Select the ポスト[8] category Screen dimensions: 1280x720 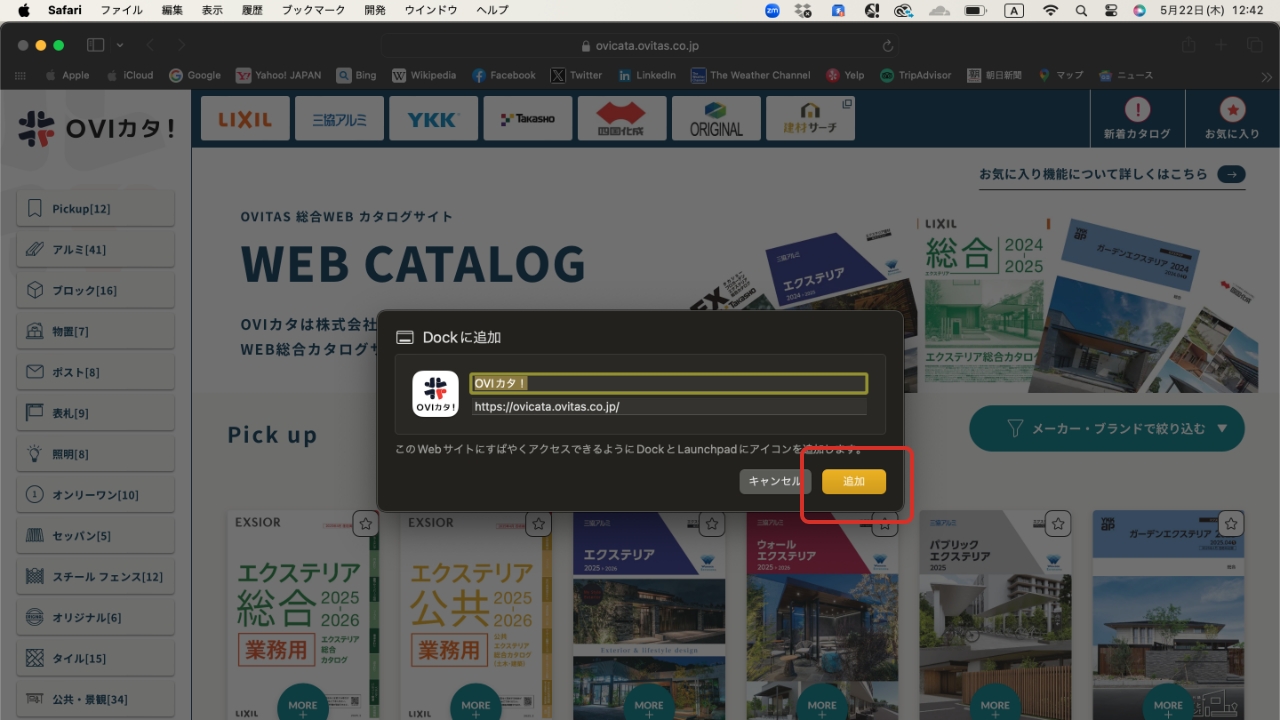click(x=95, y=372)
